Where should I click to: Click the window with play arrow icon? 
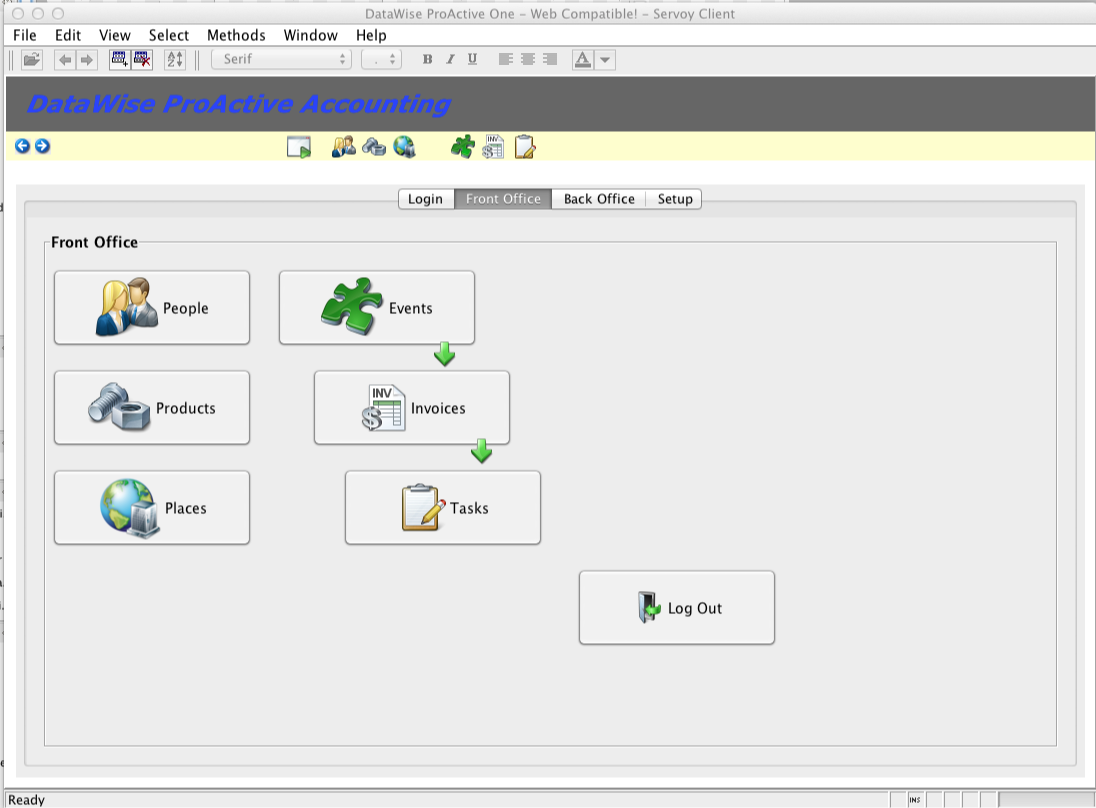[299, 147]
